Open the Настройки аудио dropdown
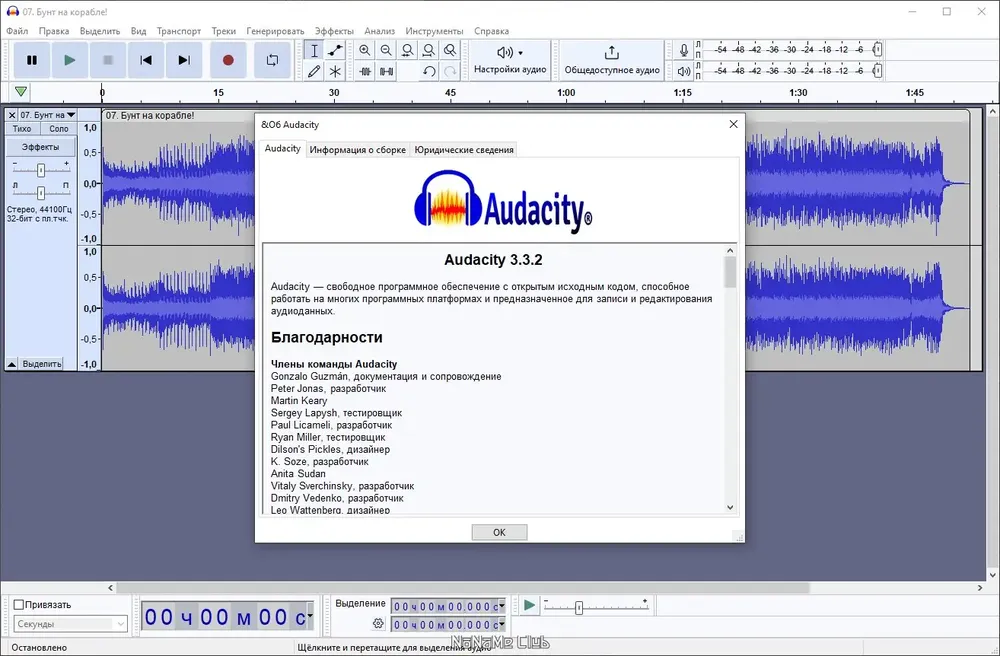This screenshot has width=1000, height=656. coord(510,60)
